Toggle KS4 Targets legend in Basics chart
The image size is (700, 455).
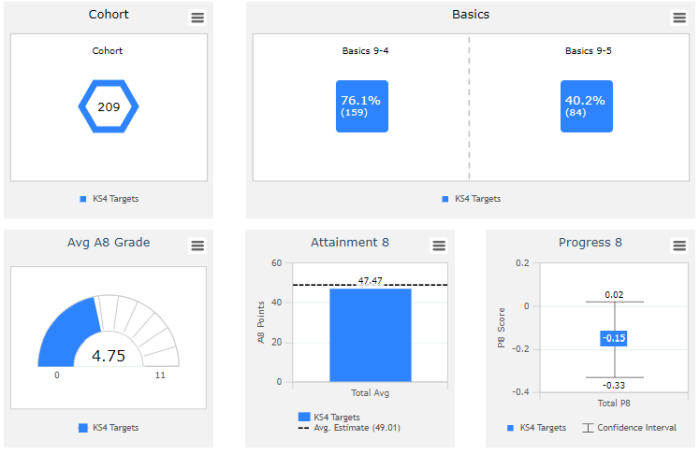(x=471, y=199)
